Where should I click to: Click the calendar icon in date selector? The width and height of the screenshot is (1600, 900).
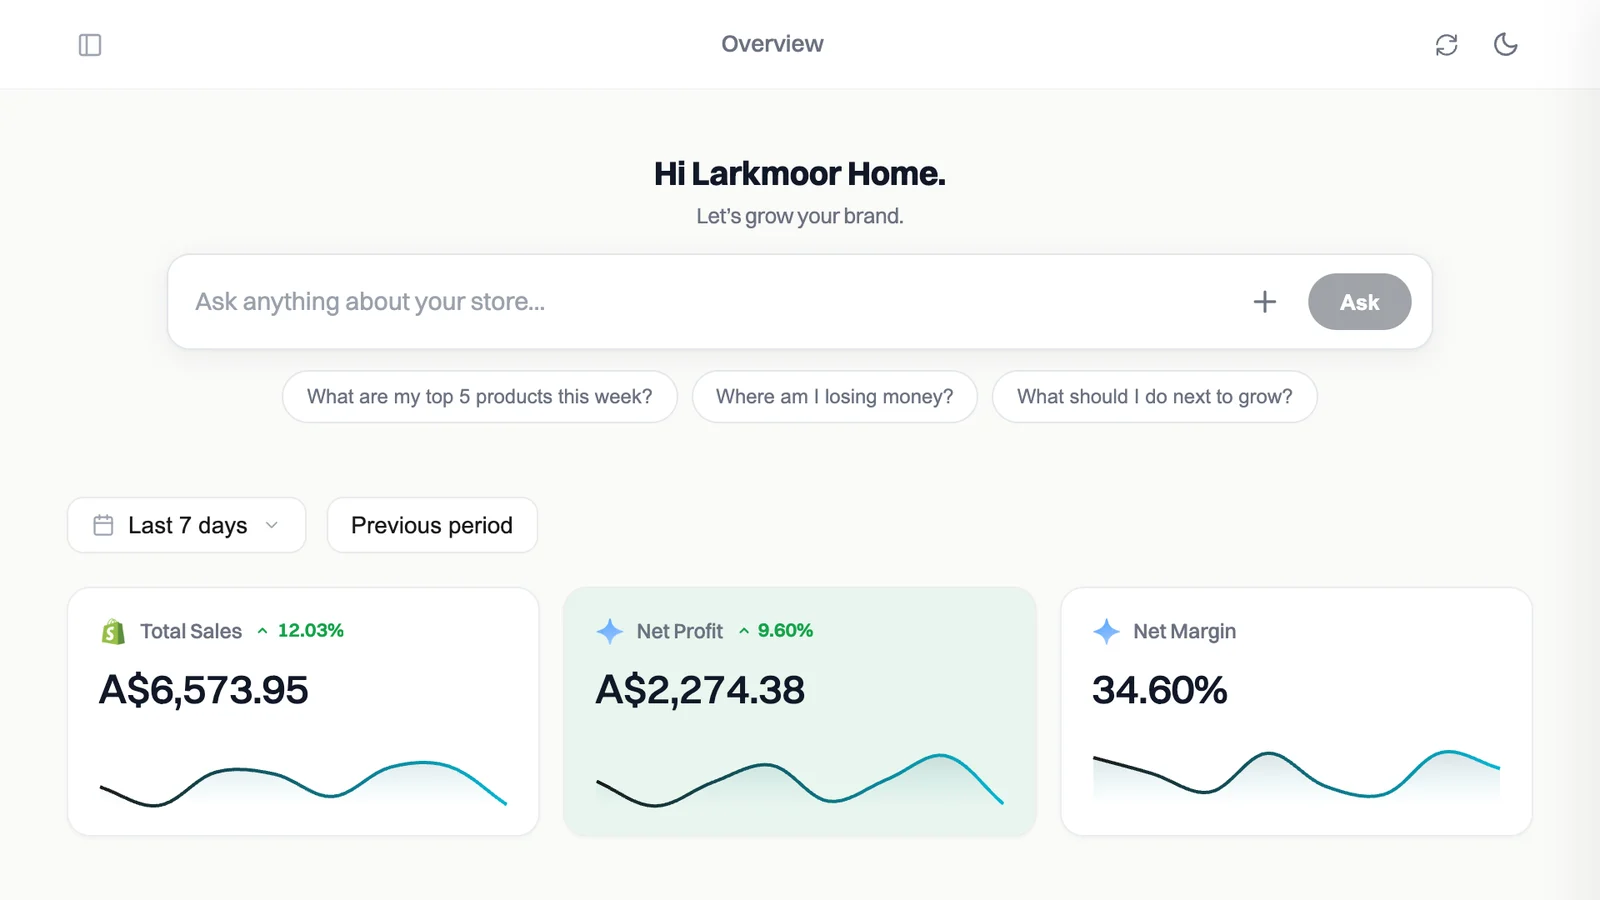pyautogui.click(x=103, y=525)
